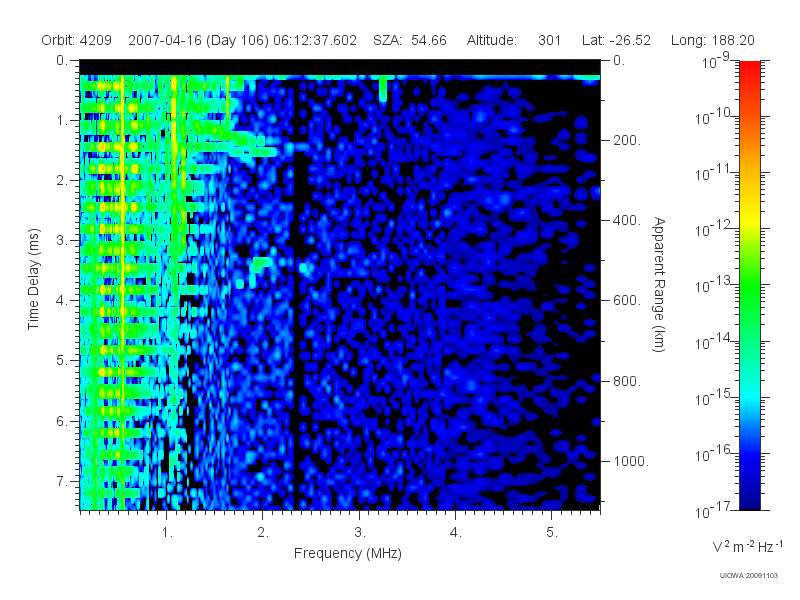
Task: Click the timestamp '06:12:37.602'
Action: point(315,40)
